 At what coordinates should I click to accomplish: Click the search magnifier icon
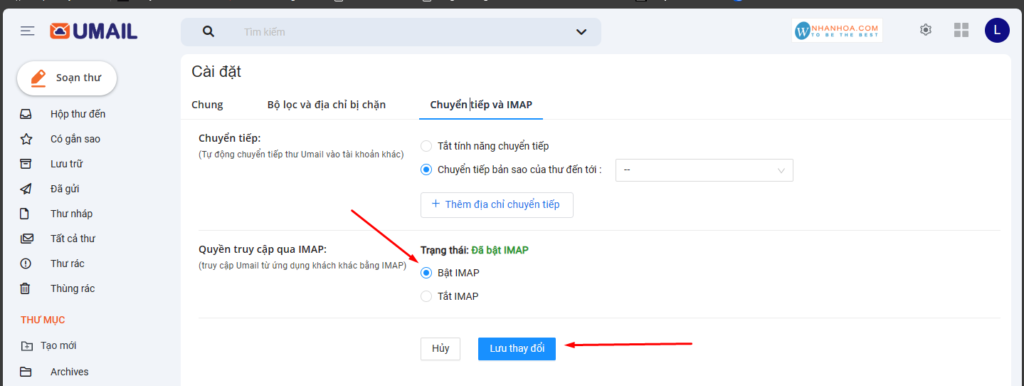point(208,31)
